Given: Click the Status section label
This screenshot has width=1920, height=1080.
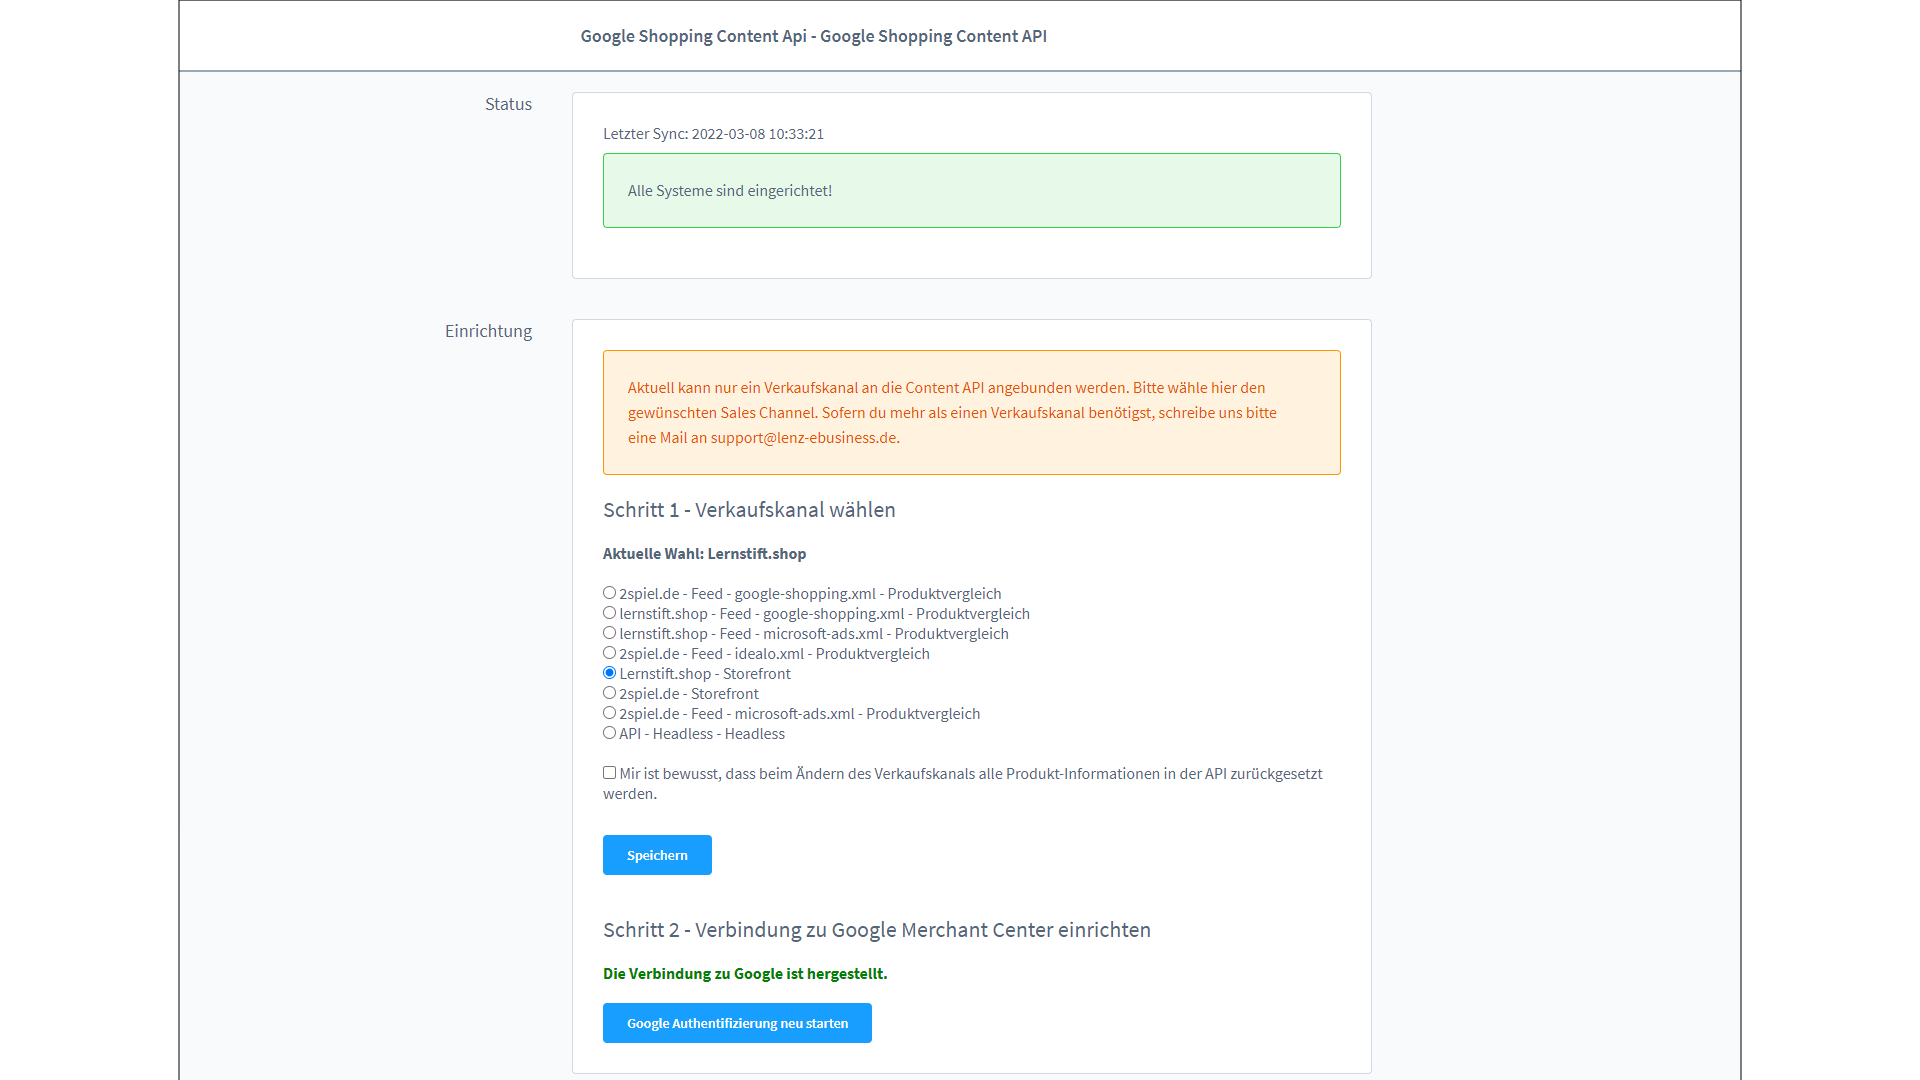Looking at the screenshot, I should pos(508,104).
